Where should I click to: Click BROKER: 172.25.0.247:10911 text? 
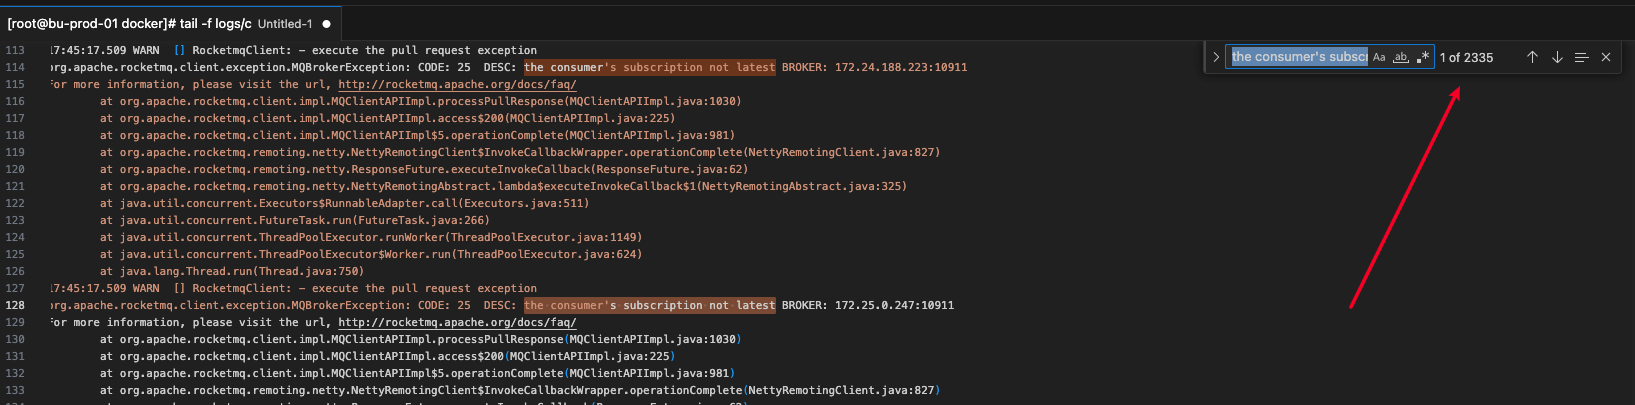tap(868, 305)
